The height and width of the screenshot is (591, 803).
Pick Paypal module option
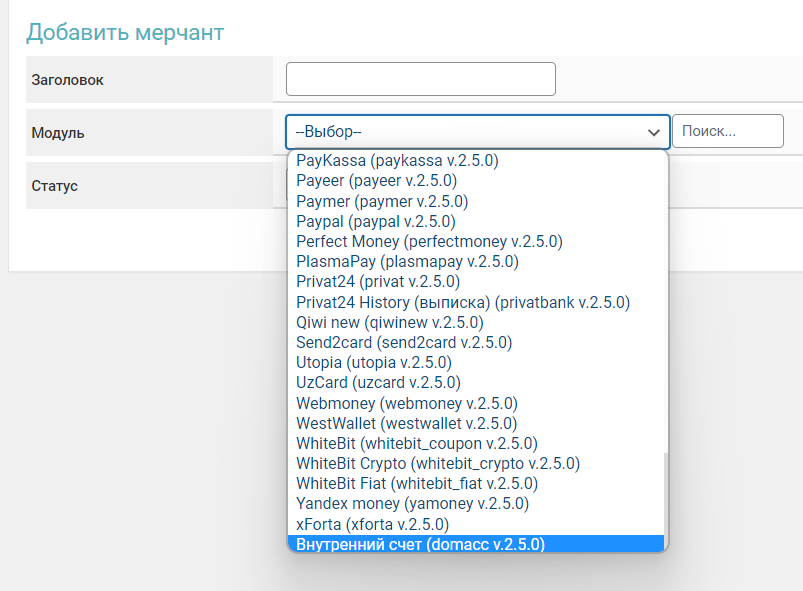click(376, 221)
